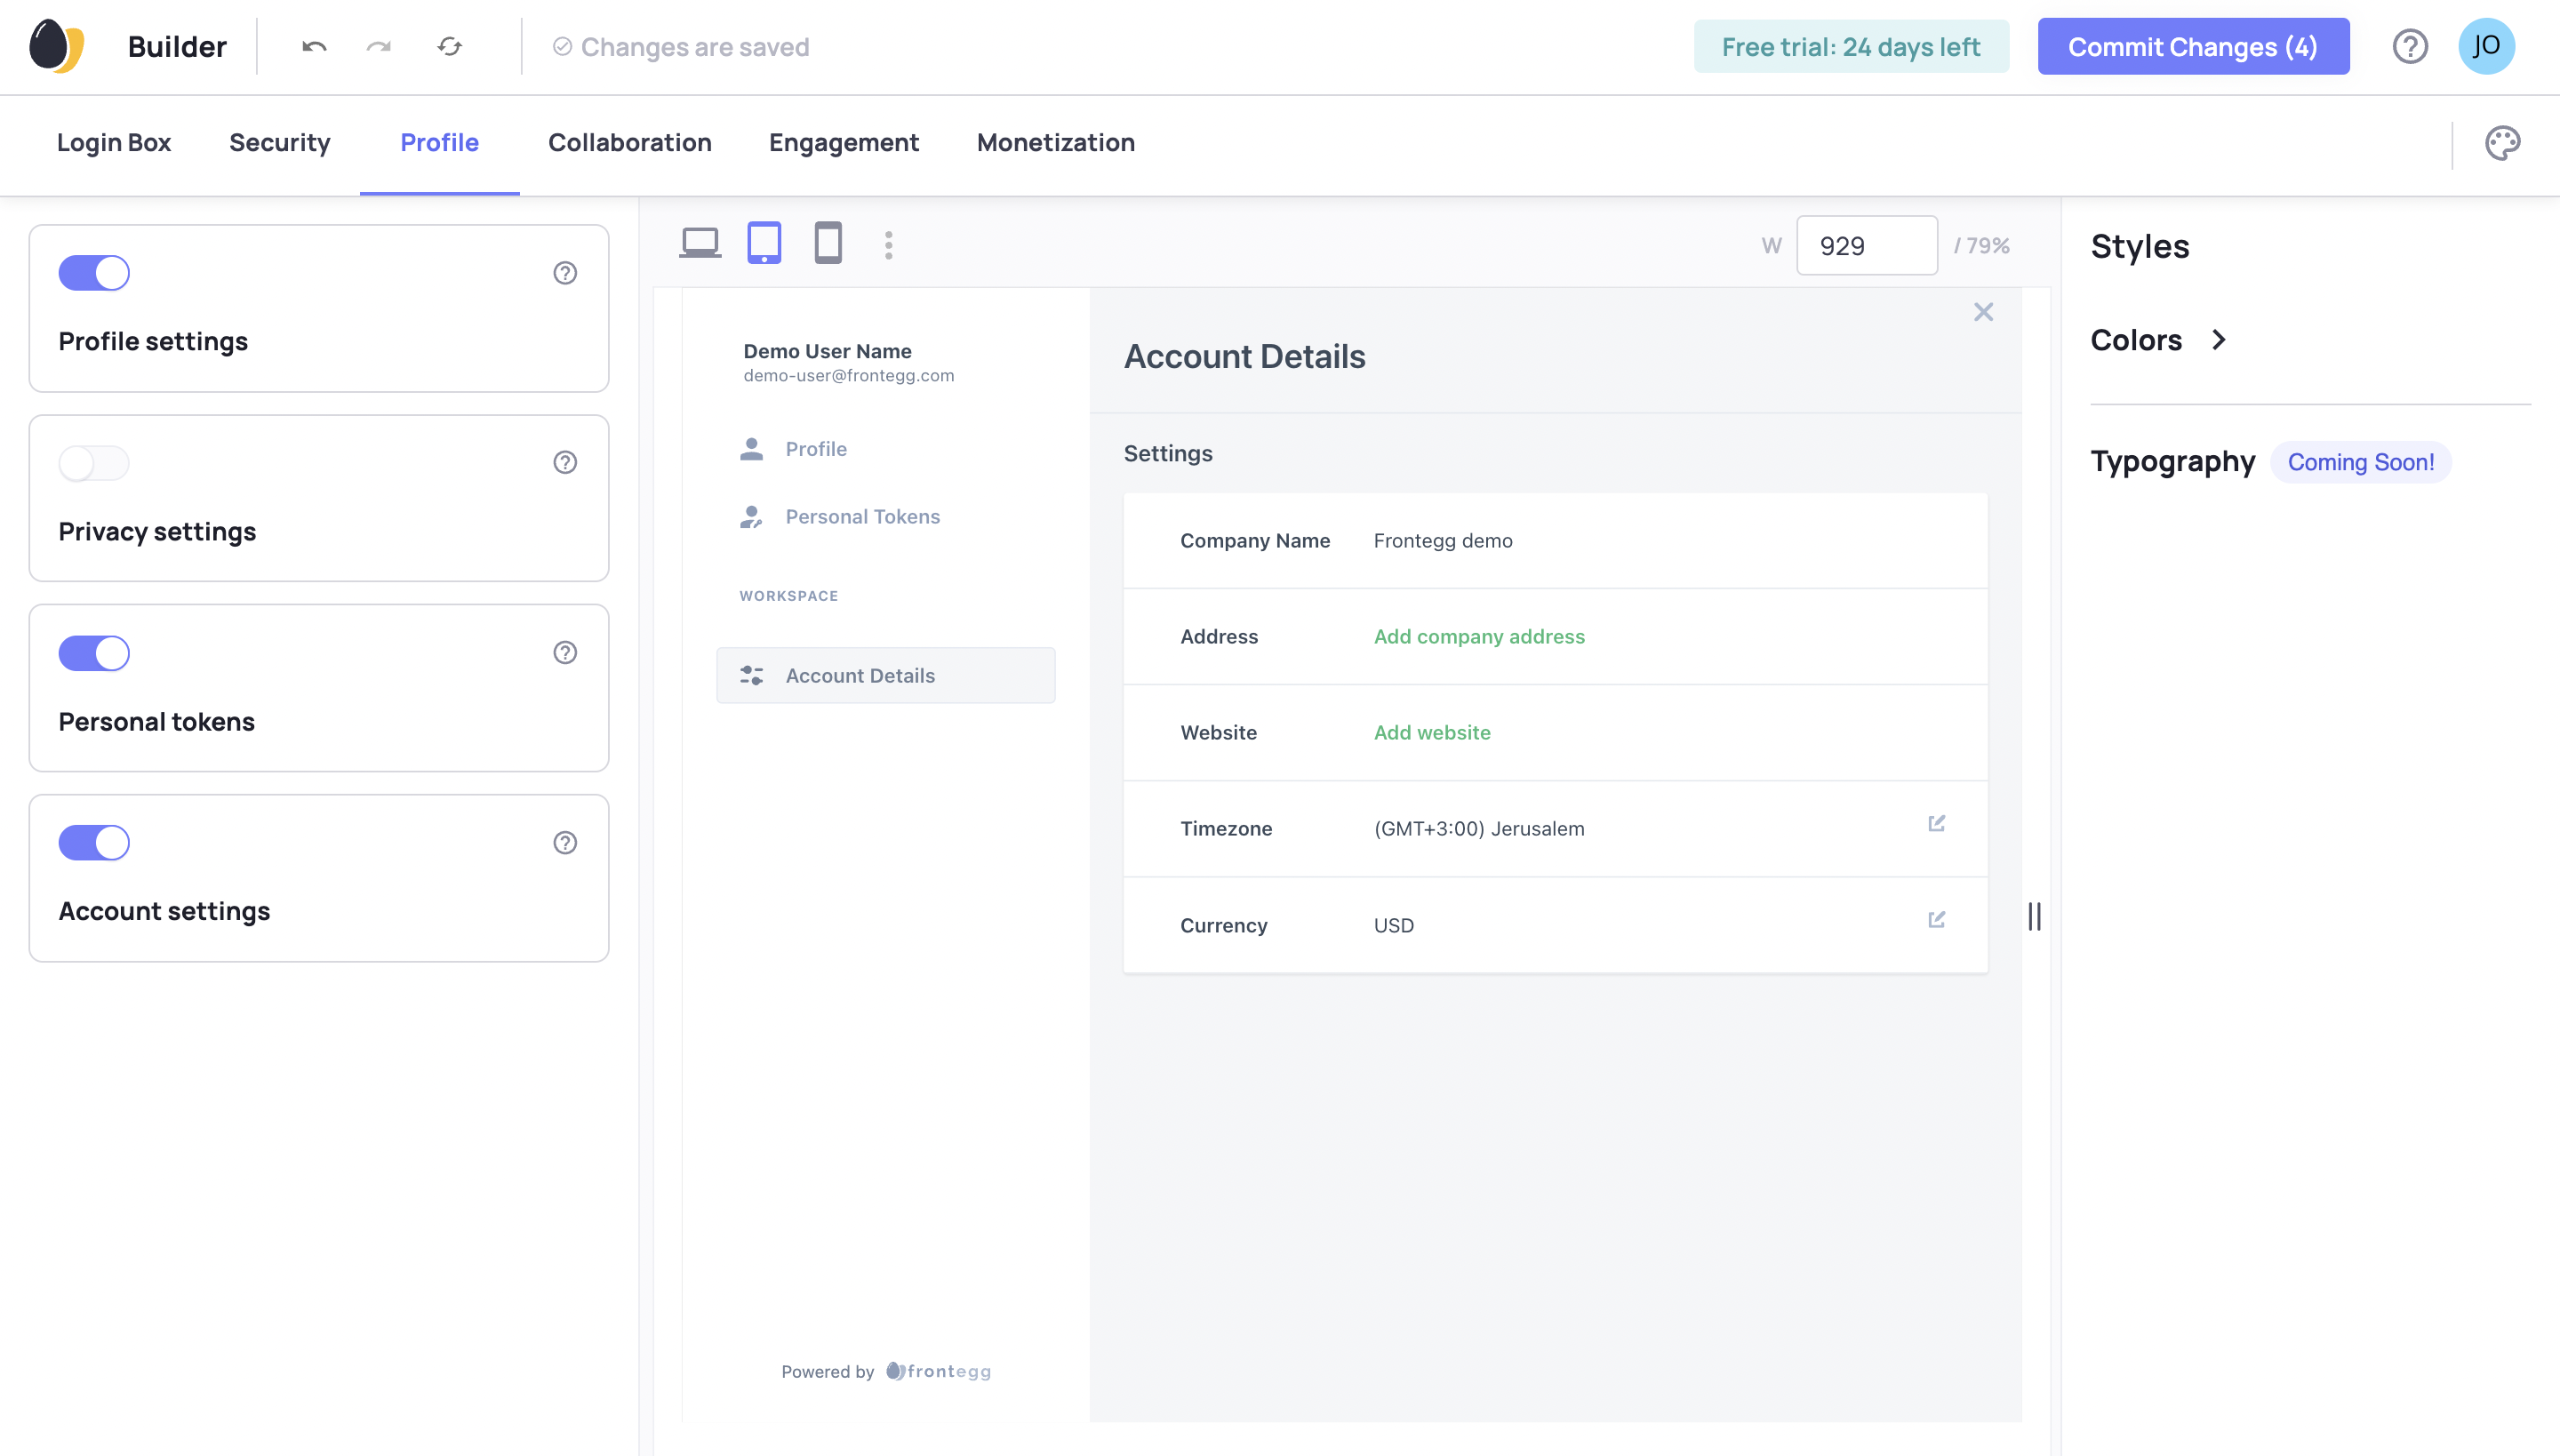Click the undo arrow icon
The height and width of the screenshot is (1456, 2560).
[x=314, y=47]
